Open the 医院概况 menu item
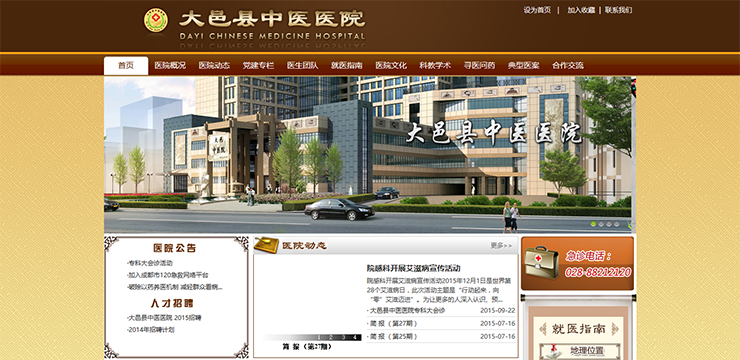This screenshot has height=360, width=740. pyautogui.click(x=170, y=66)
